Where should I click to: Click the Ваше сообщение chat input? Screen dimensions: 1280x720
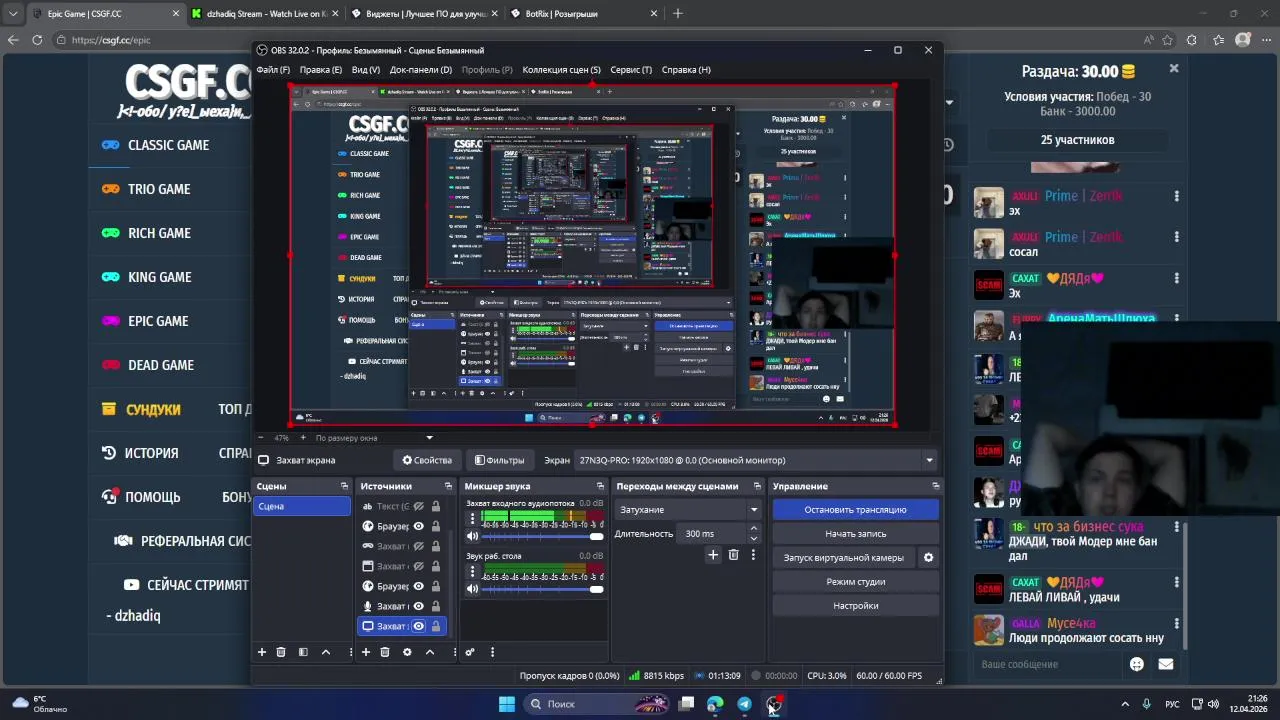(x=1050, y=664)
